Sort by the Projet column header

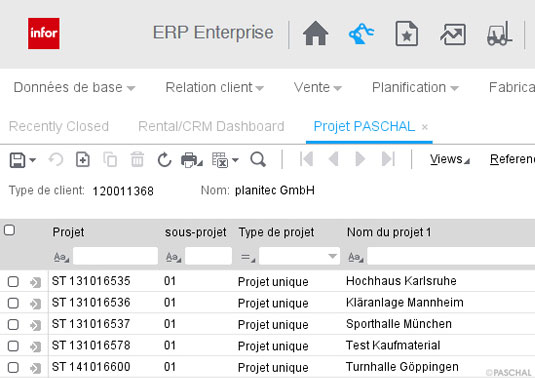pyautogui.click(x=68, y=232)
